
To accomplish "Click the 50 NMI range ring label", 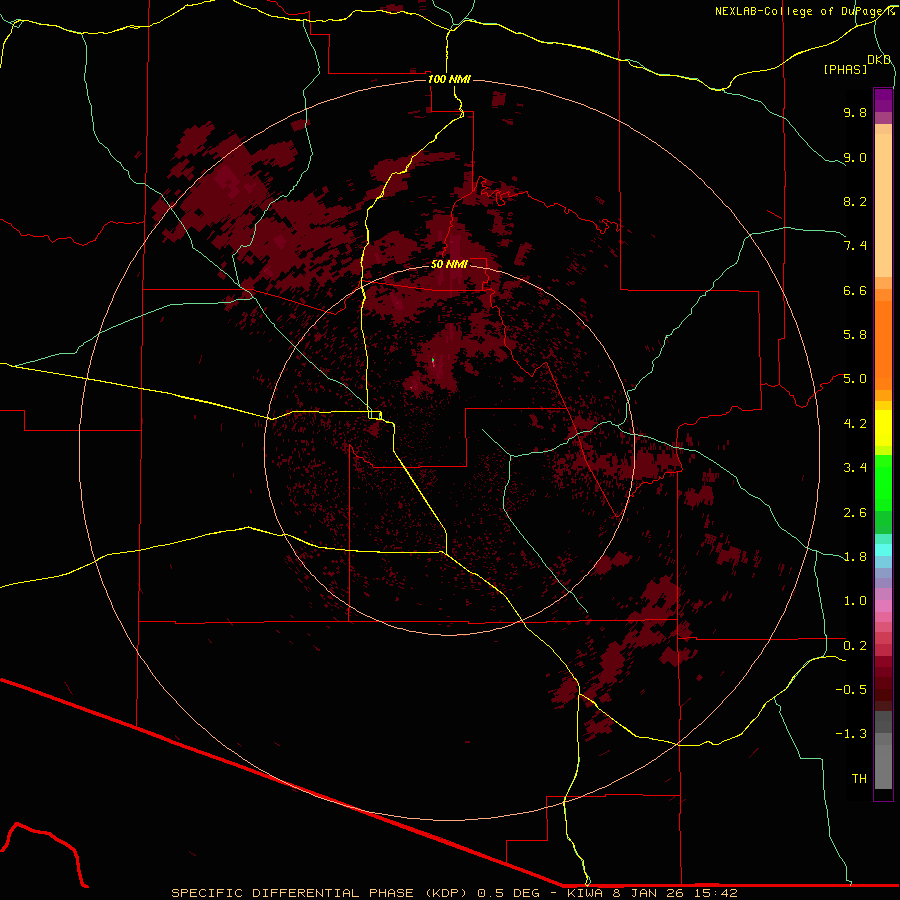I will (x=449, y=264).
